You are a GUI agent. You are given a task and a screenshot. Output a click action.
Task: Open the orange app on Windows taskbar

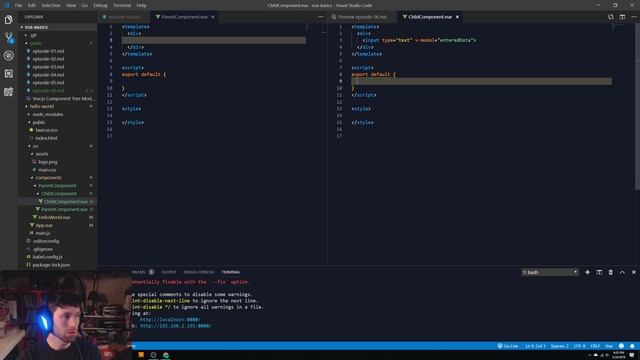(x=141, y=355)
